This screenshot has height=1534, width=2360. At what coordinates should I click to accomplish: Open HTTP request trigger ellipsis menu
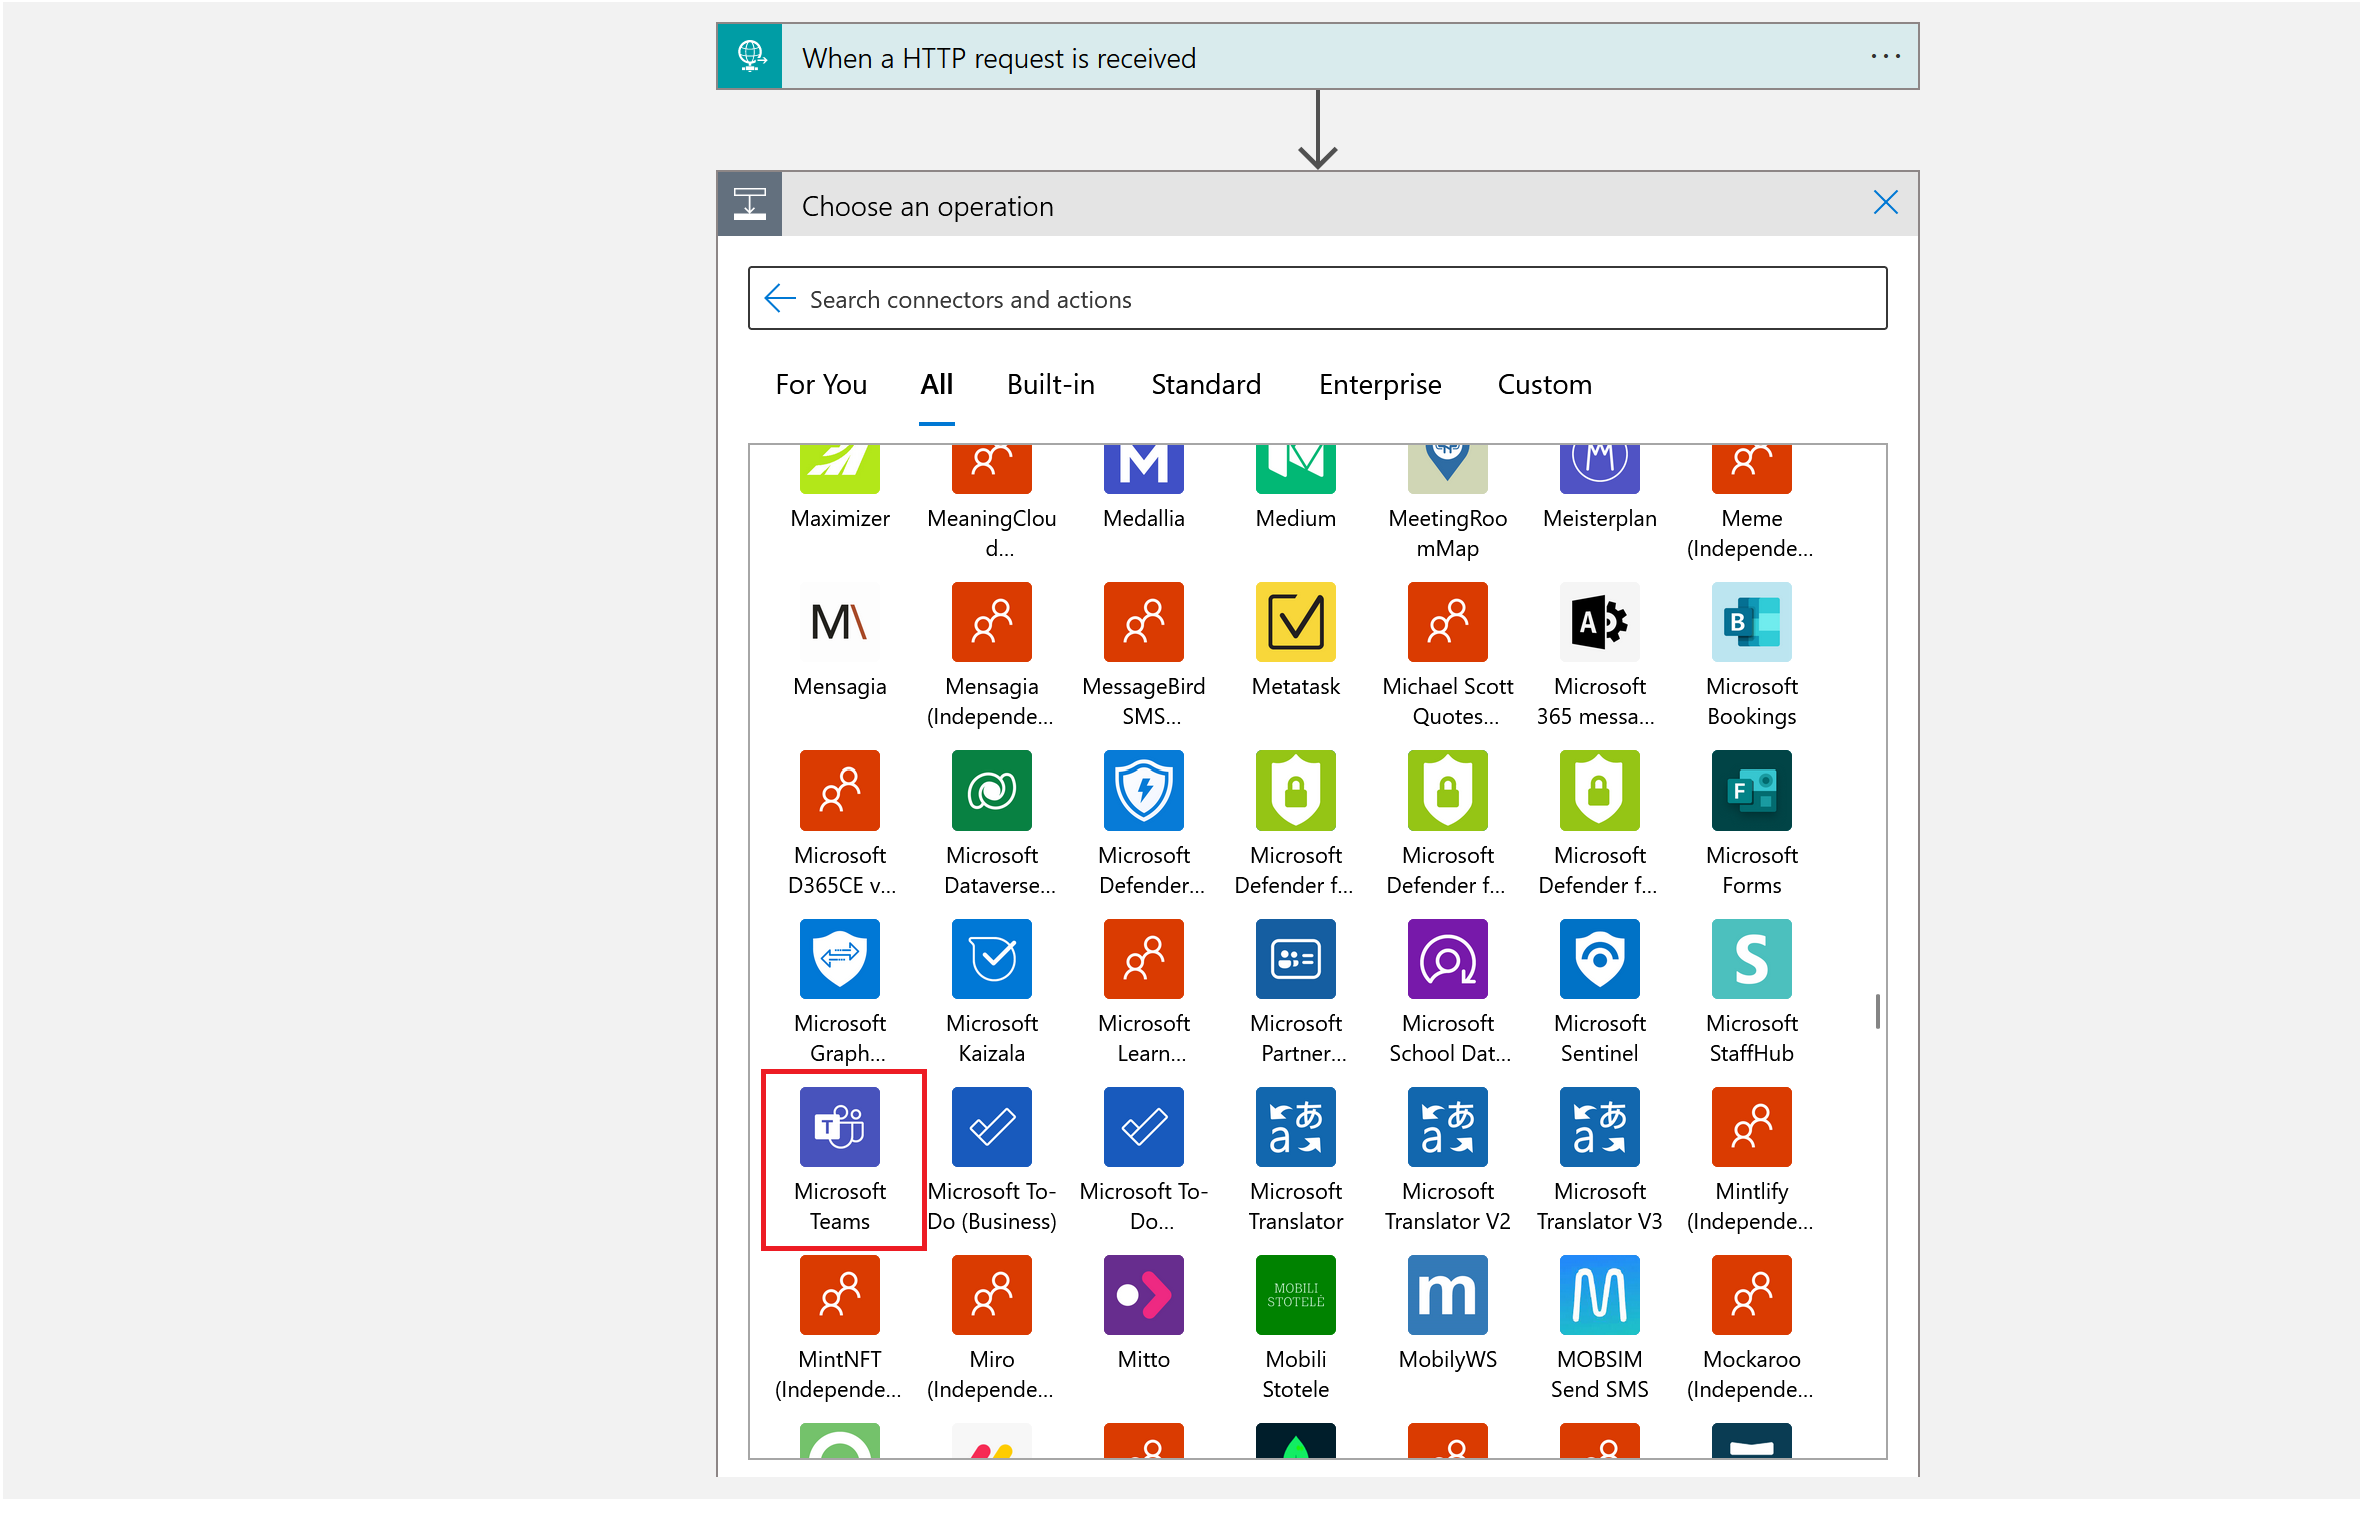click(1884, 57)
